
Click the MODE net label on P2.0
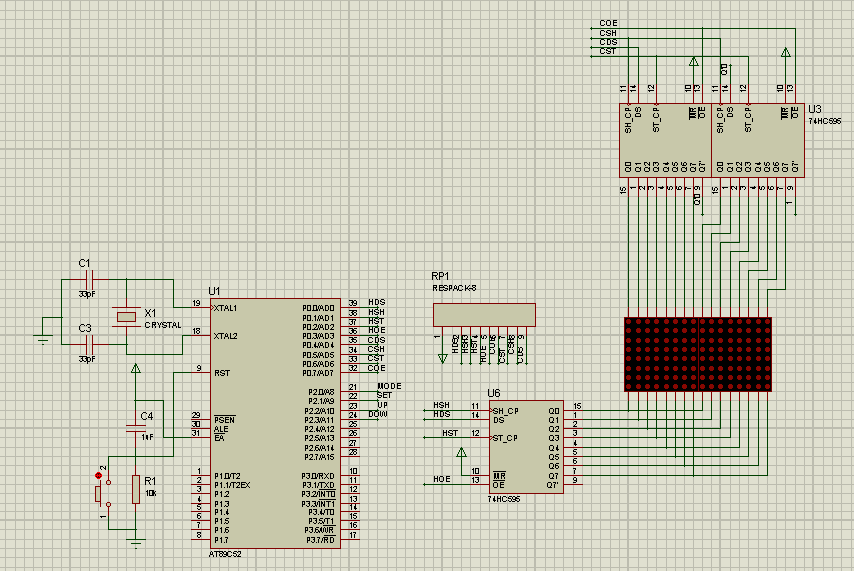(x=389, y=386)
